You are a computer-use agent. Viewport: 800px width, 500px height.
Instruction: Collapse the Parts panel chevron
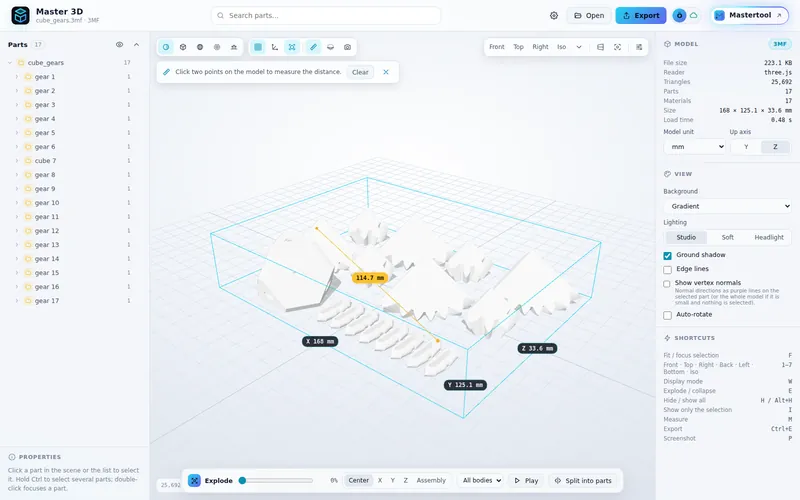[136, 44]
